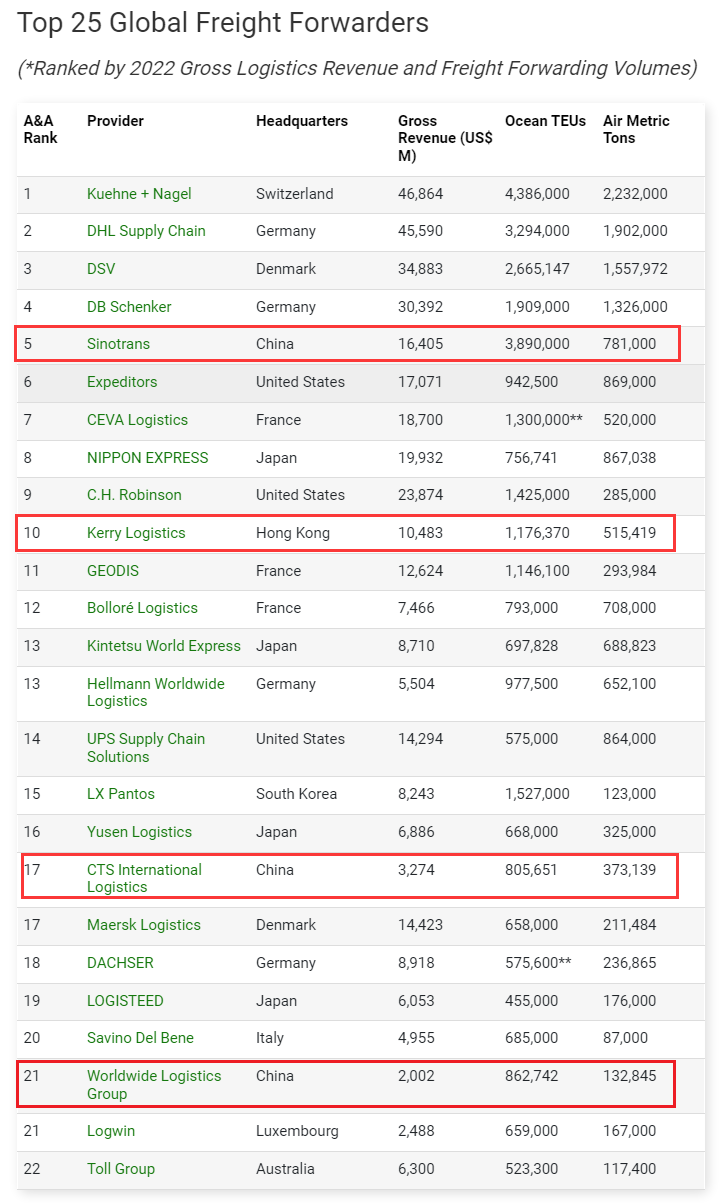Click the Expeditors link
This screenshot has width=719, height=1203.
tap(122, 382)
